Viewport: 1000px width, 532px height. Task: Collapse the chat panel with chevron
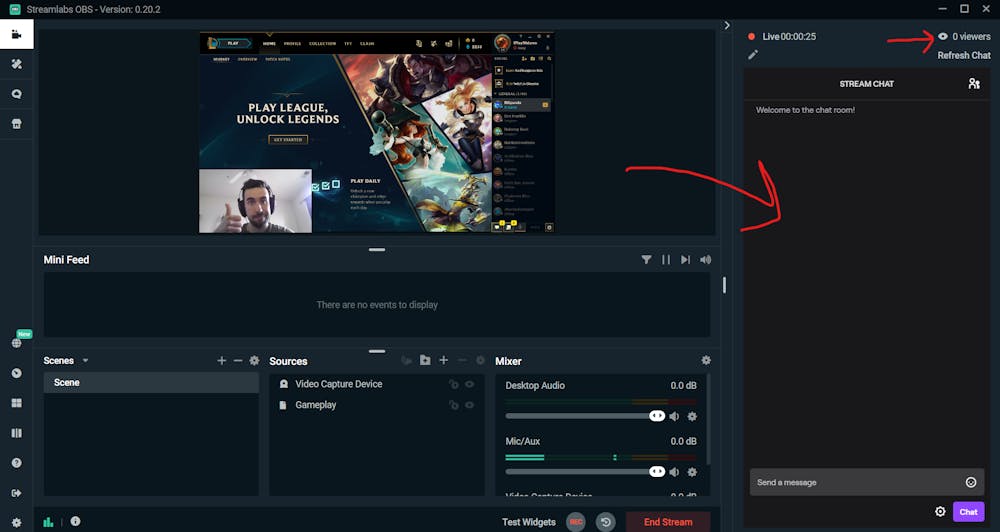(727, 26)
